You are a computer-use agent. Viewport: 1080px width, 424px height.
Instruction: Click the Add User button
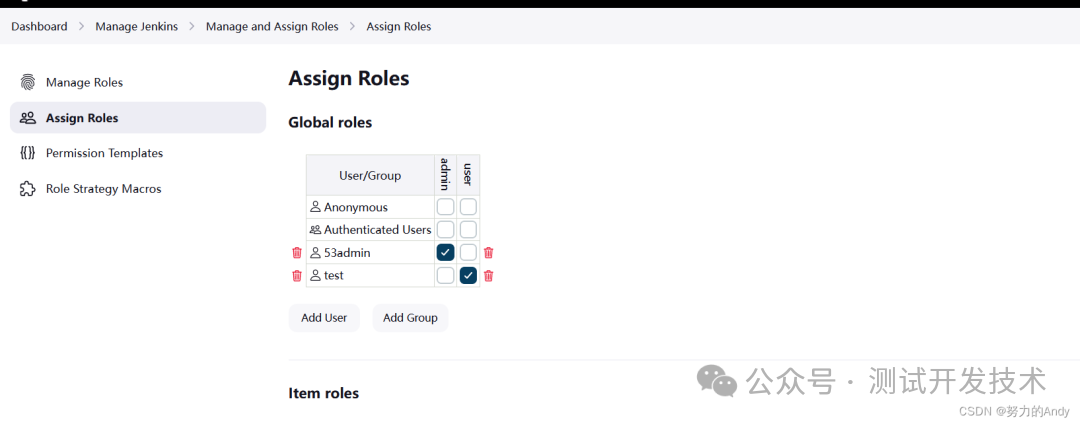click(324, 318)
